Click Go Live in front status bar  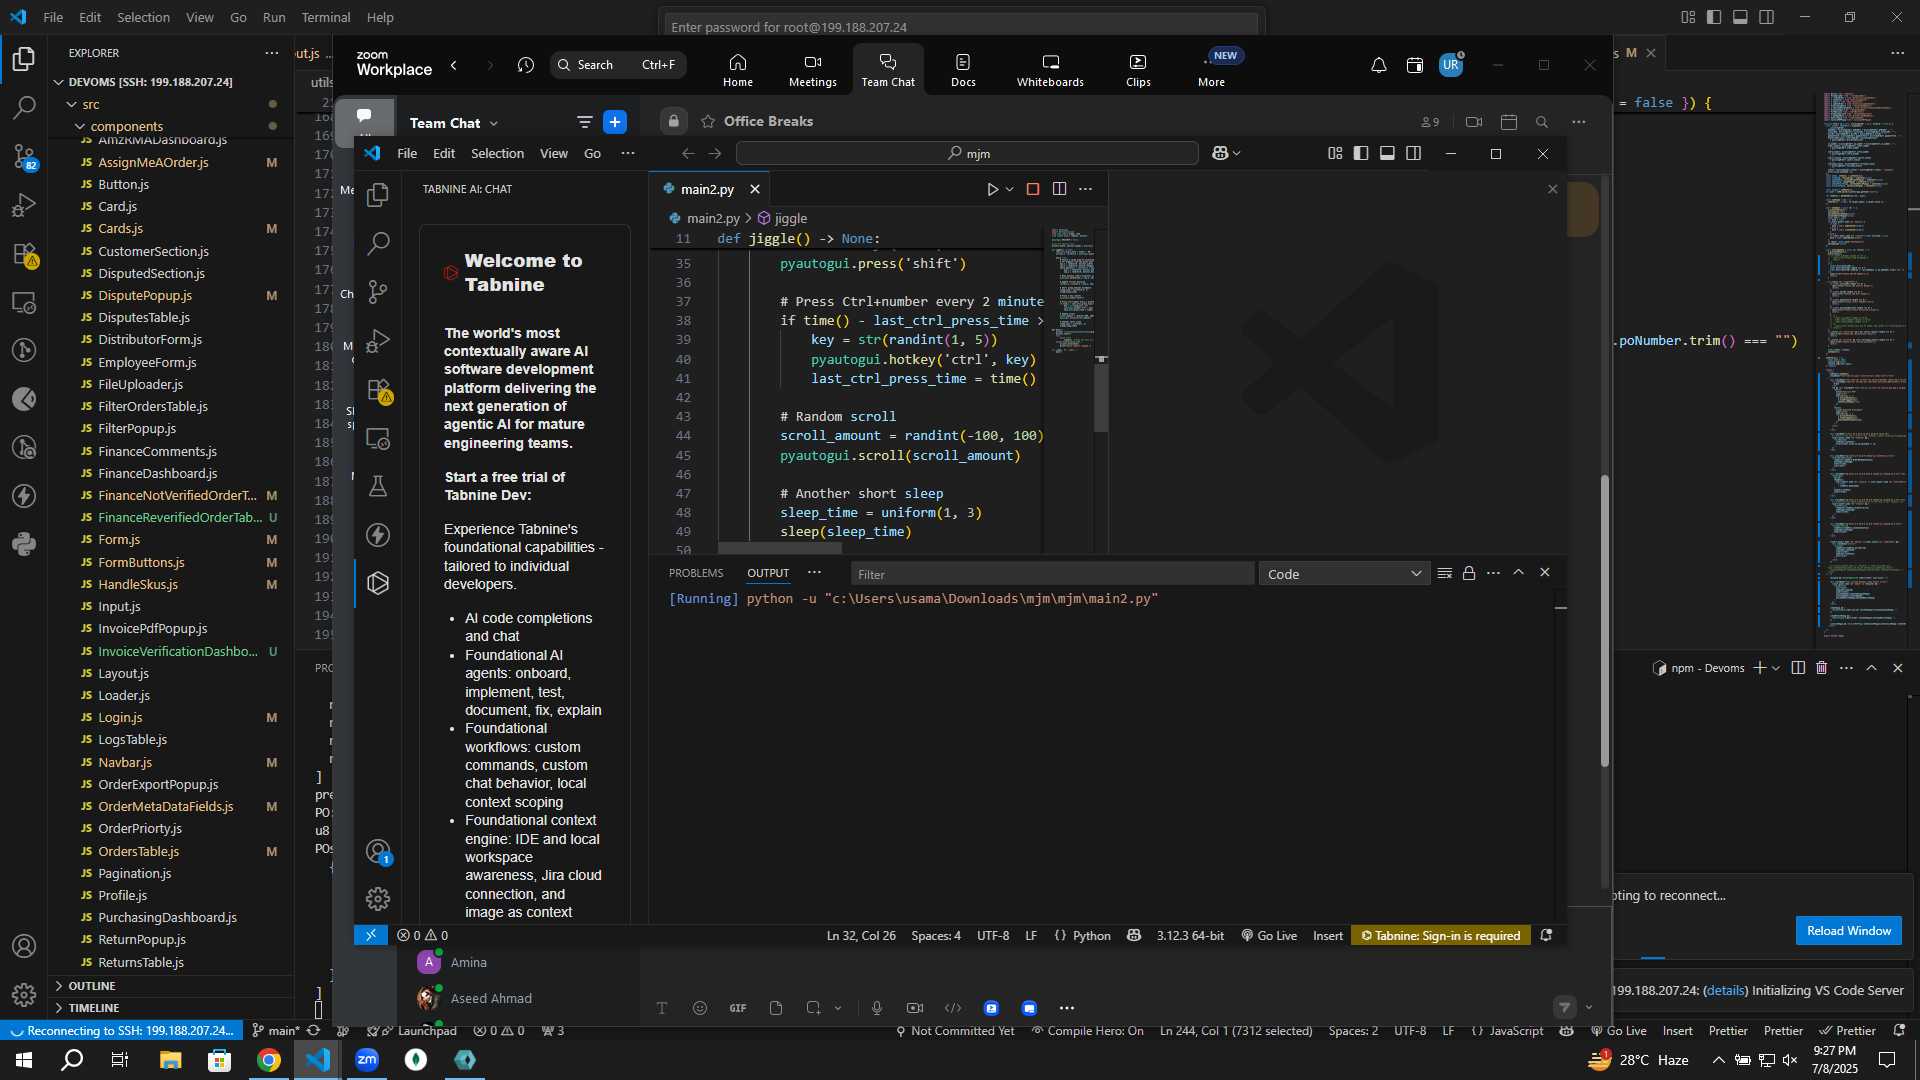[1269, 936]
